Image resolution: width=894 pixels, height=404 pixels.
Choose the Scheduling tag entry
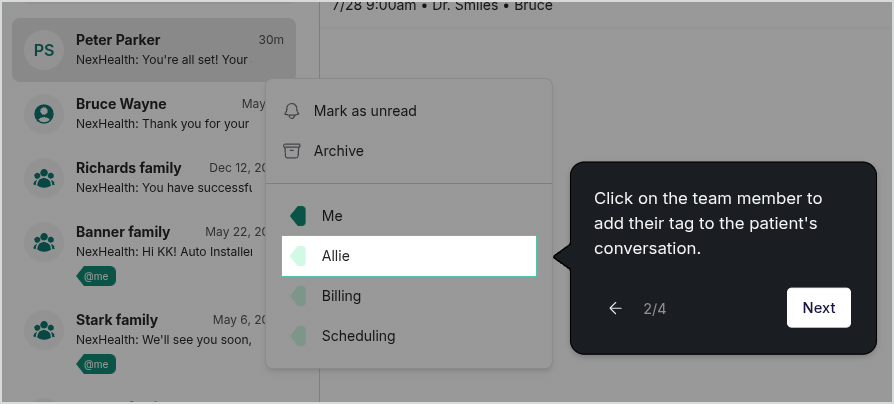(x=409, y=336)
